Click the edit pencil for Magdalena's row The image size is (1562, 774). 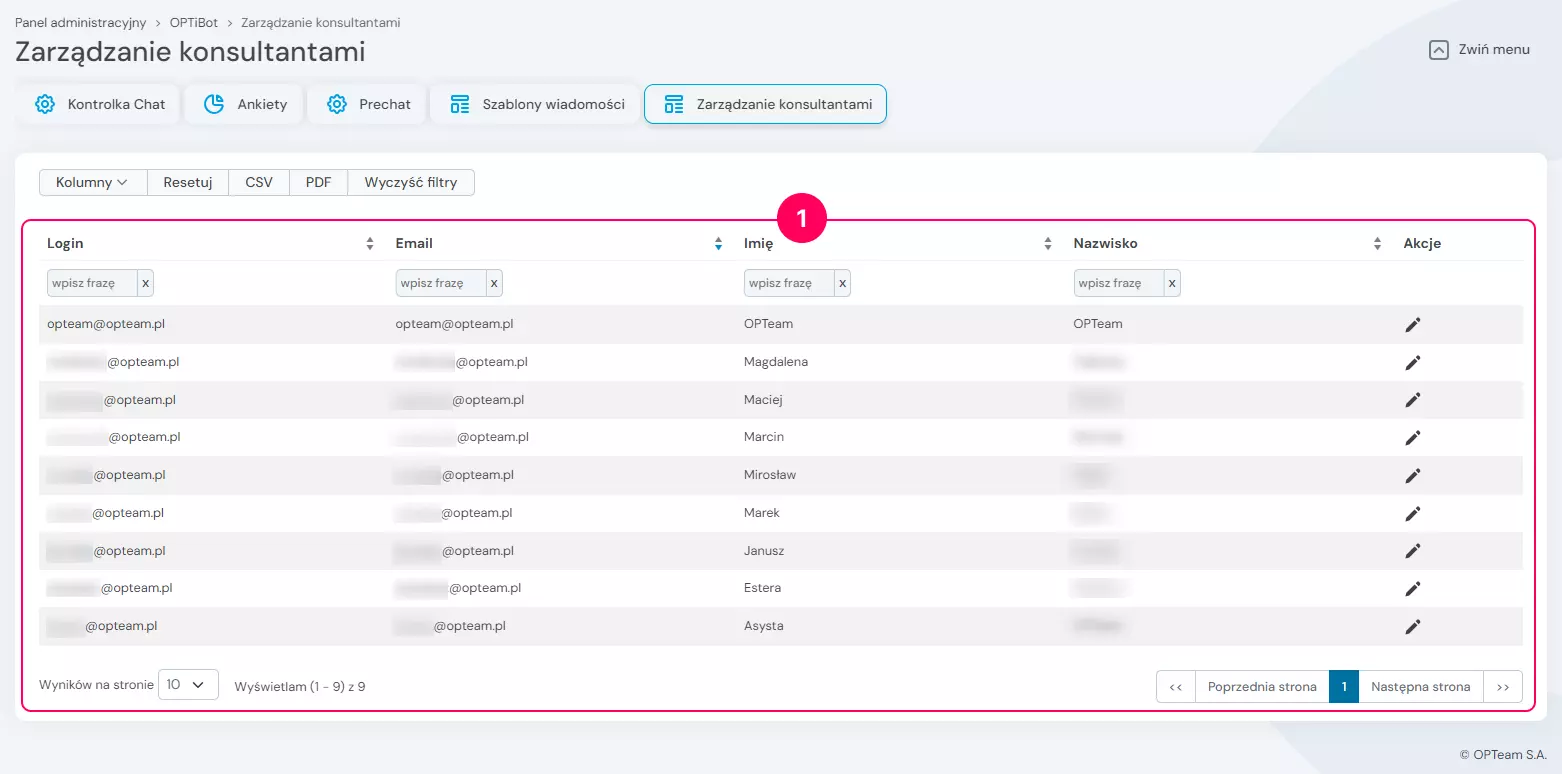[x=1412, y=362]
